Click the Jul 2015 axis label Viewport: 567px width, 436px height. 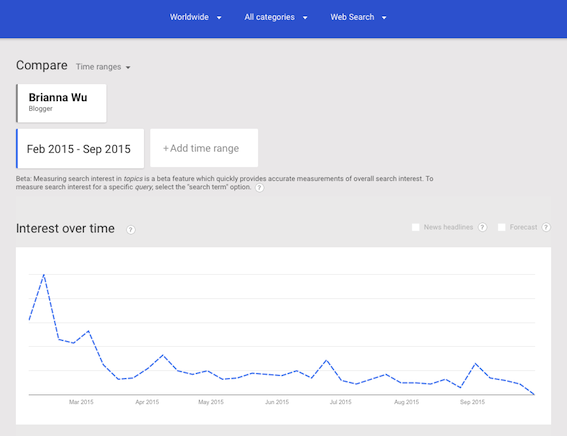(340, 402)
